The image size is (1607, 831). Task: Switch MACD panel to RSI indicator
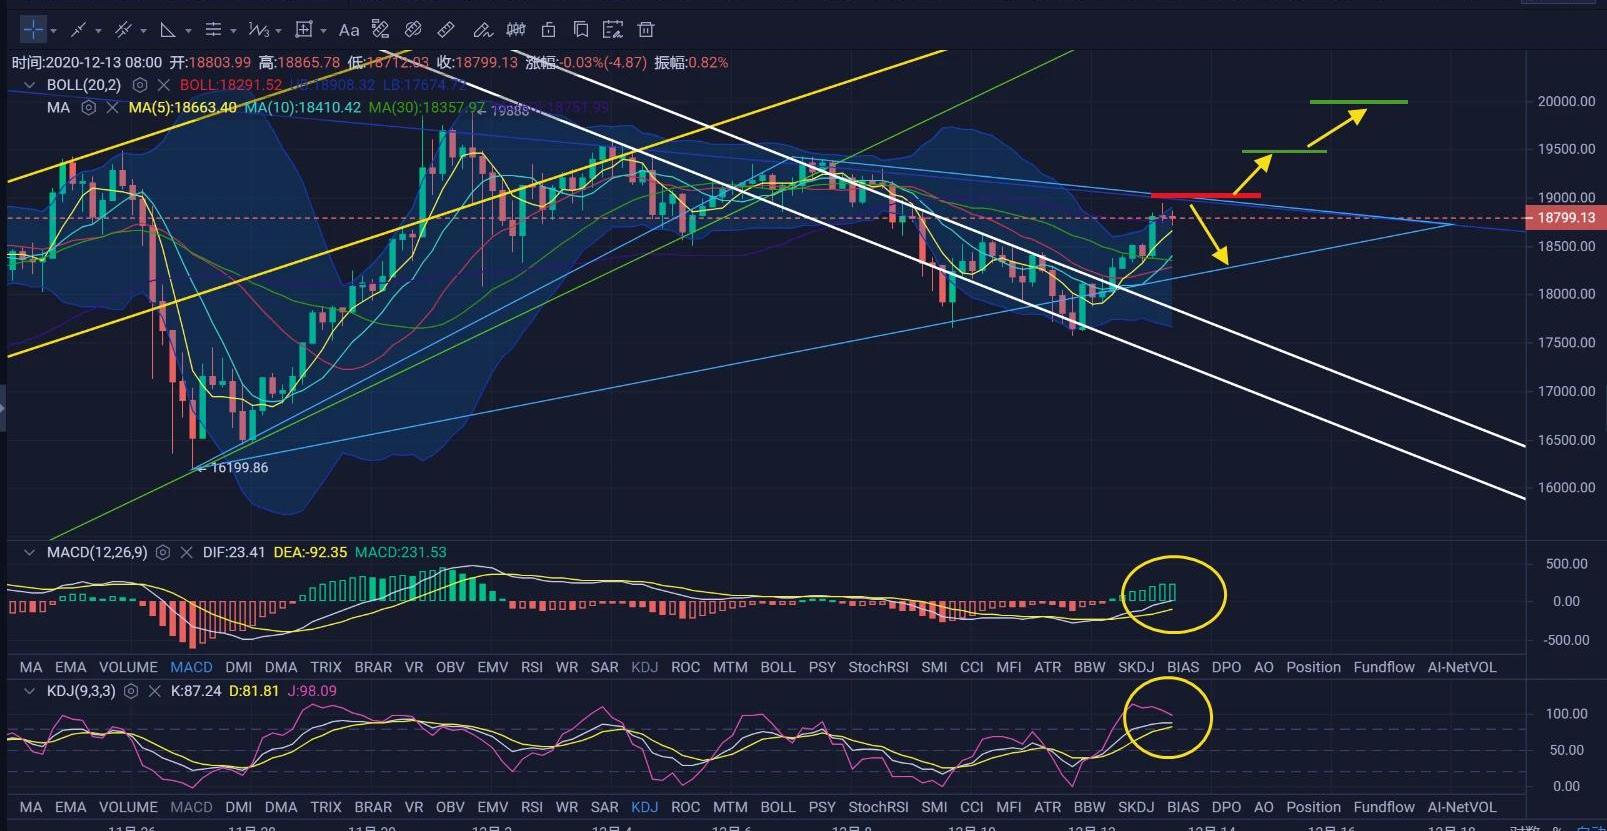[x=531, y=667]
